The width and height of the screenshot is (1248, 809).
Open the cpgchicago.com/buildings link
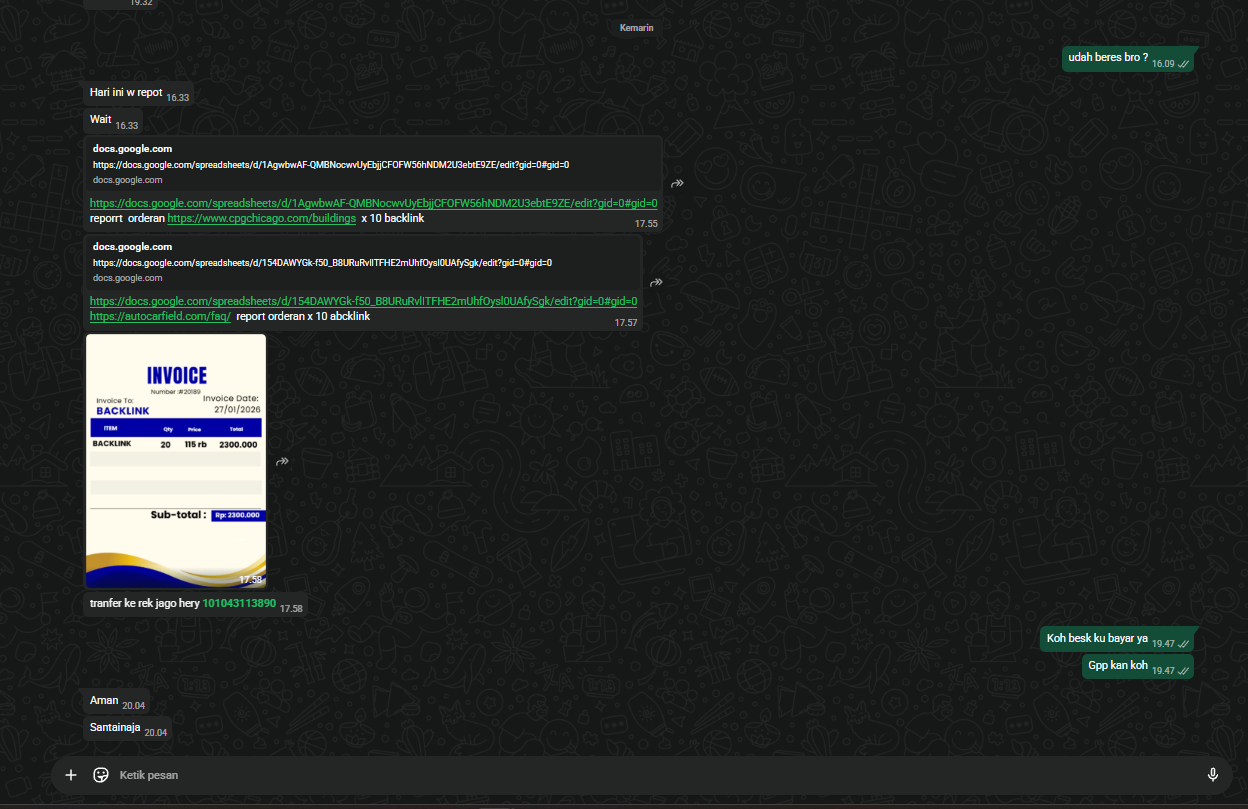(261, 218)
